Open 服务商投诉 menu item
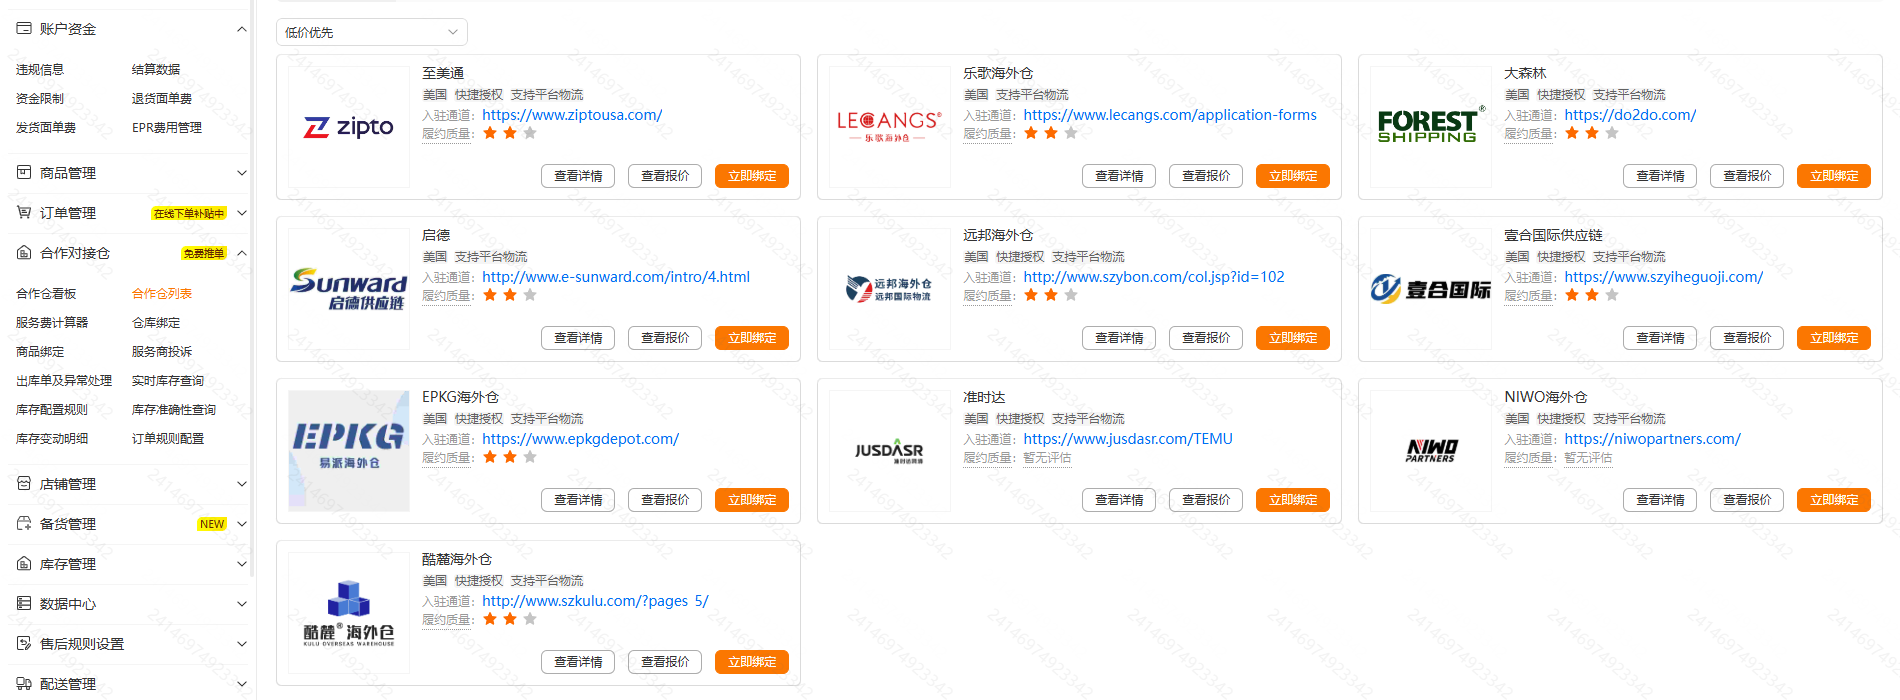The height and width of the screenshot is (700, 1900). click(x=162, y=351)
